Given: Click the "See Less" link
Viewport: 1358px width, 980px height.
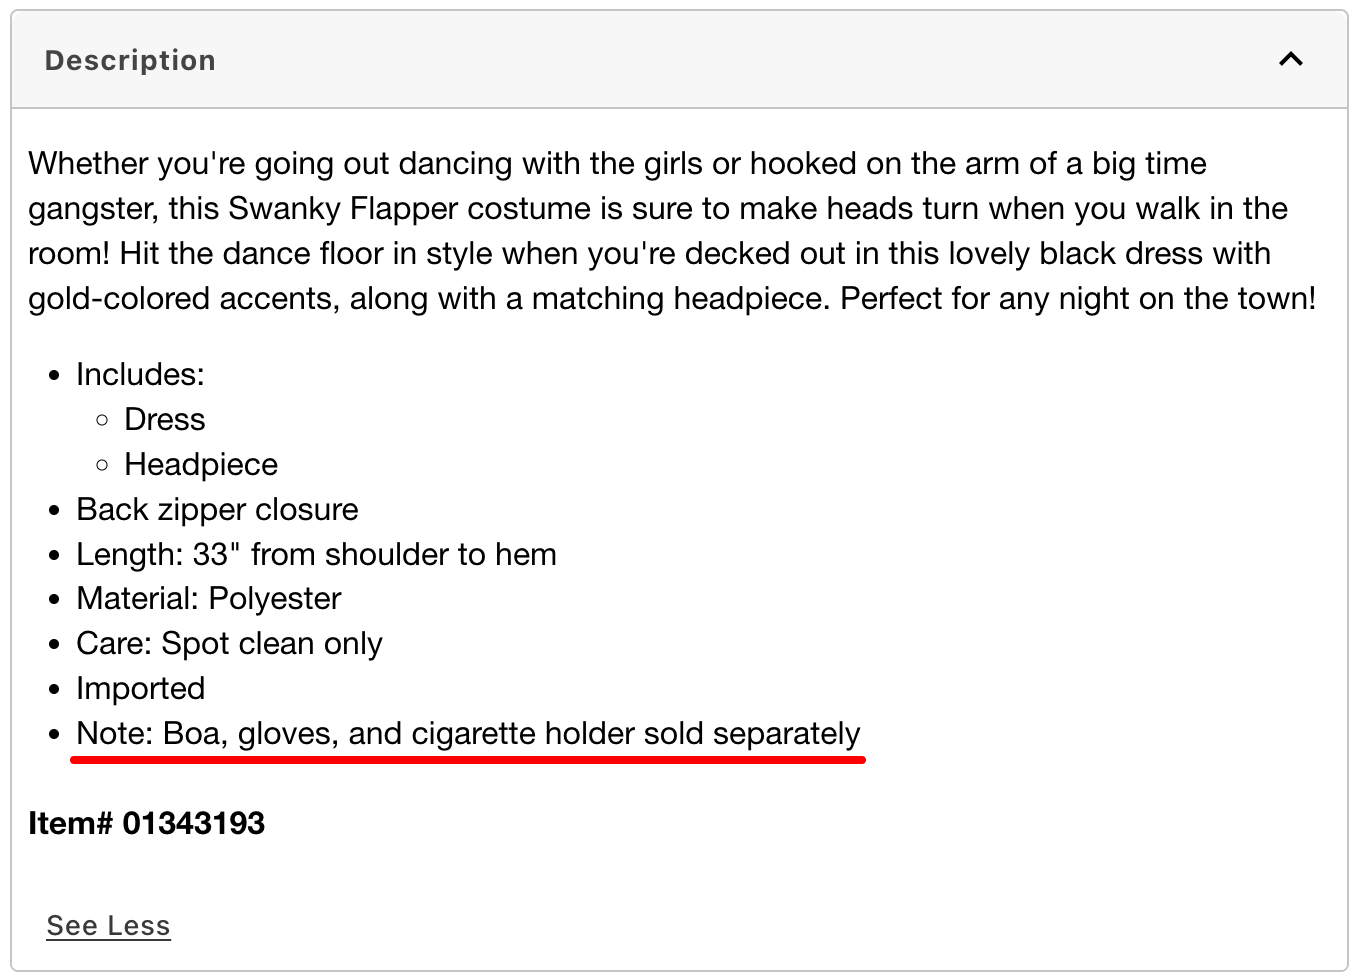Looking at the screenshot, I should [x=108, y=926].
